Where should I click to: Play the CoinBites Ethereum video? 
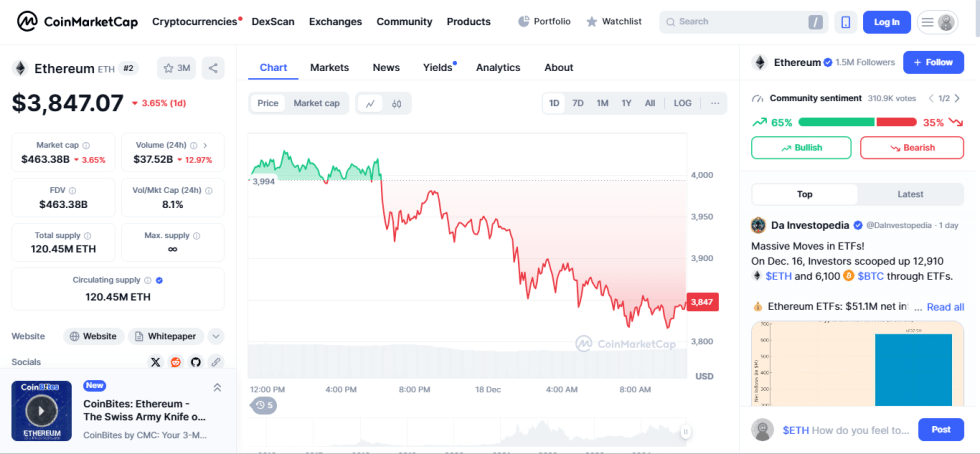[41, 409]
